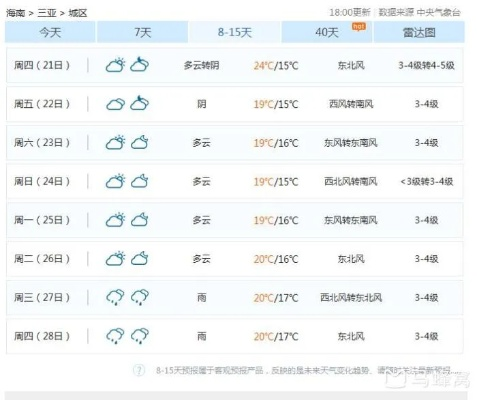The width and height of the screenshot is (477, 400).
Task: Open the 今天 forecast tab
Action: coord(50,32)
